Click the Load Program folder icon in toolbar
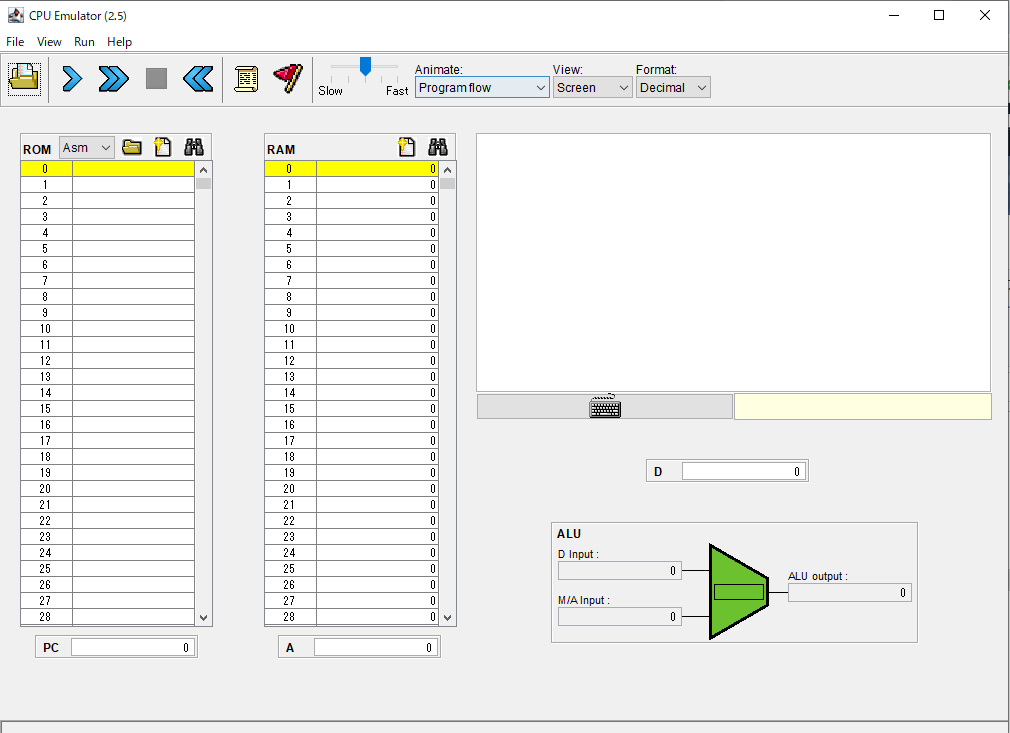The height and width of the screenshot is (733, 1010). click(24, 79)
